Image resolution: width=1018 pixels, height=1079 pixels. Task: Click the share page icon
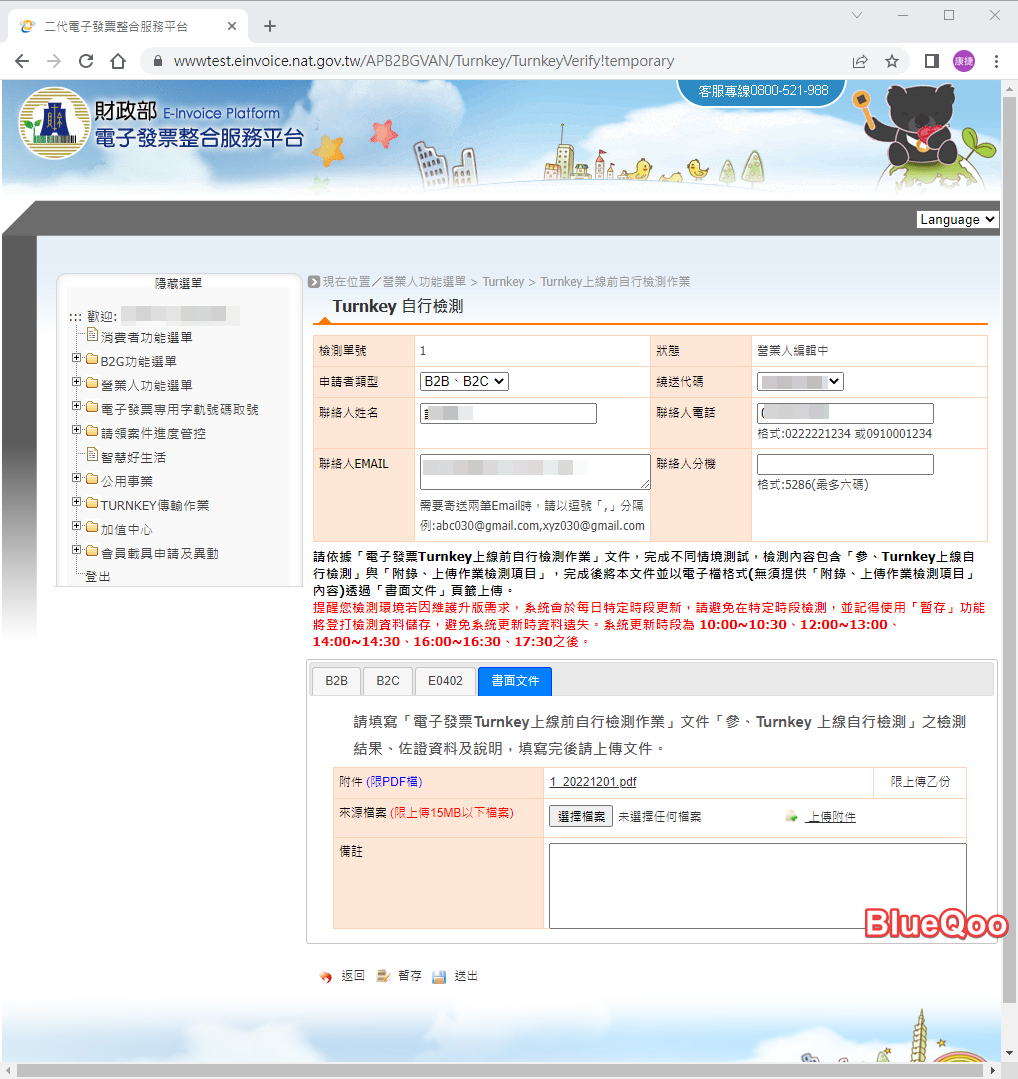pos(860,61)
